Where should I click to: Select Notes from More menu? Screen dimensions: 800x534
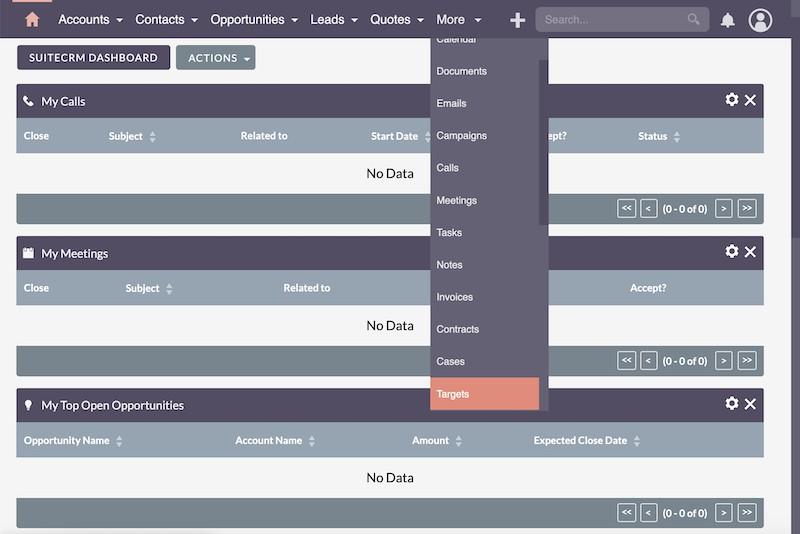(x=485, y=265)
